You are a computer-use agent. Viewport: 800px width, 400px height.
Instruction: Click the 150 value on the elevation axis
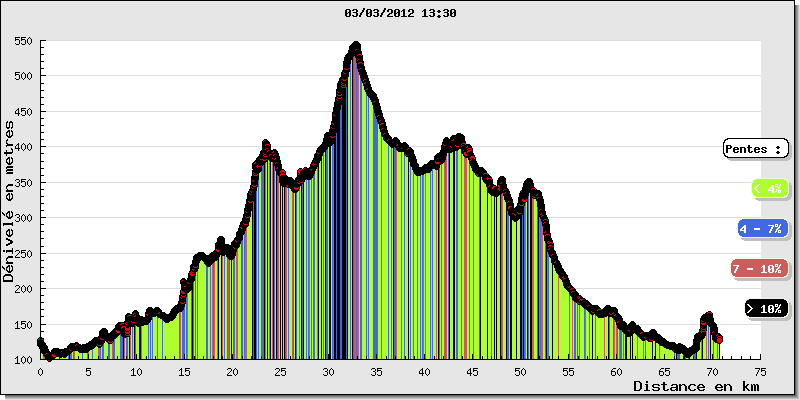pyautogui.click(x=24, y=324)
